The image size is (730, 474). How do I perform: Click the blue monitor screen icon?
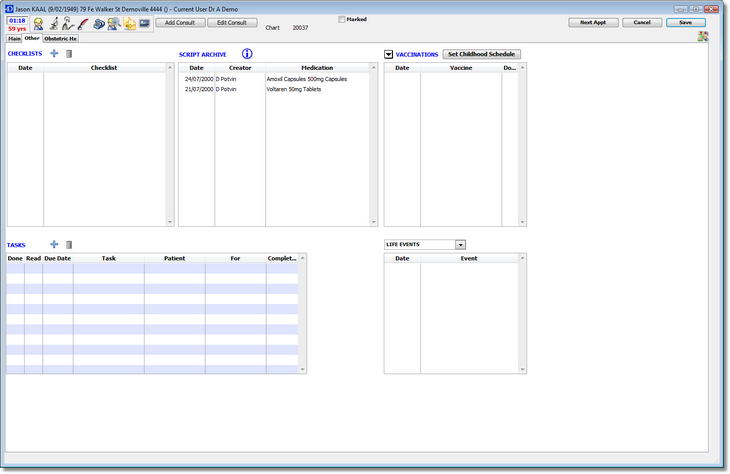(x=144, y=23)
